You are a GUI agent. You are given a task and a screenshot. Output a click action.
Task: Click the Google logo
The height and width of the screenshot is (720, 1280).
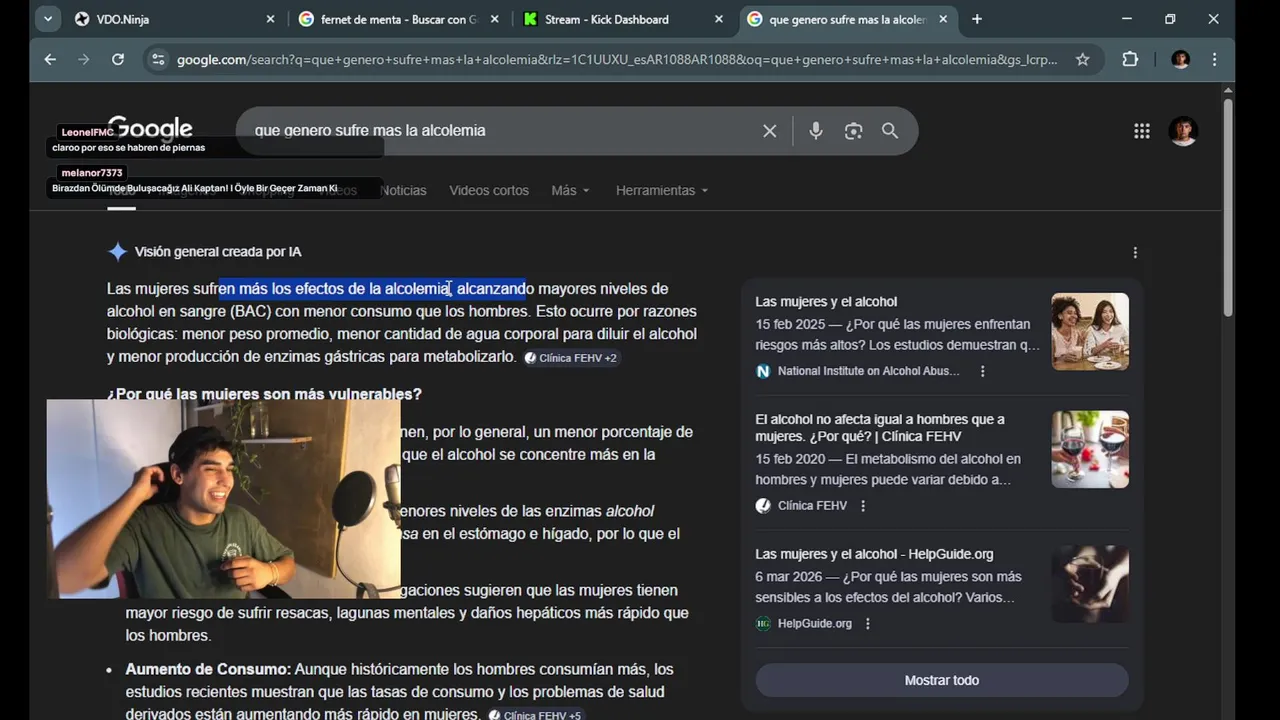click(150, 129)
